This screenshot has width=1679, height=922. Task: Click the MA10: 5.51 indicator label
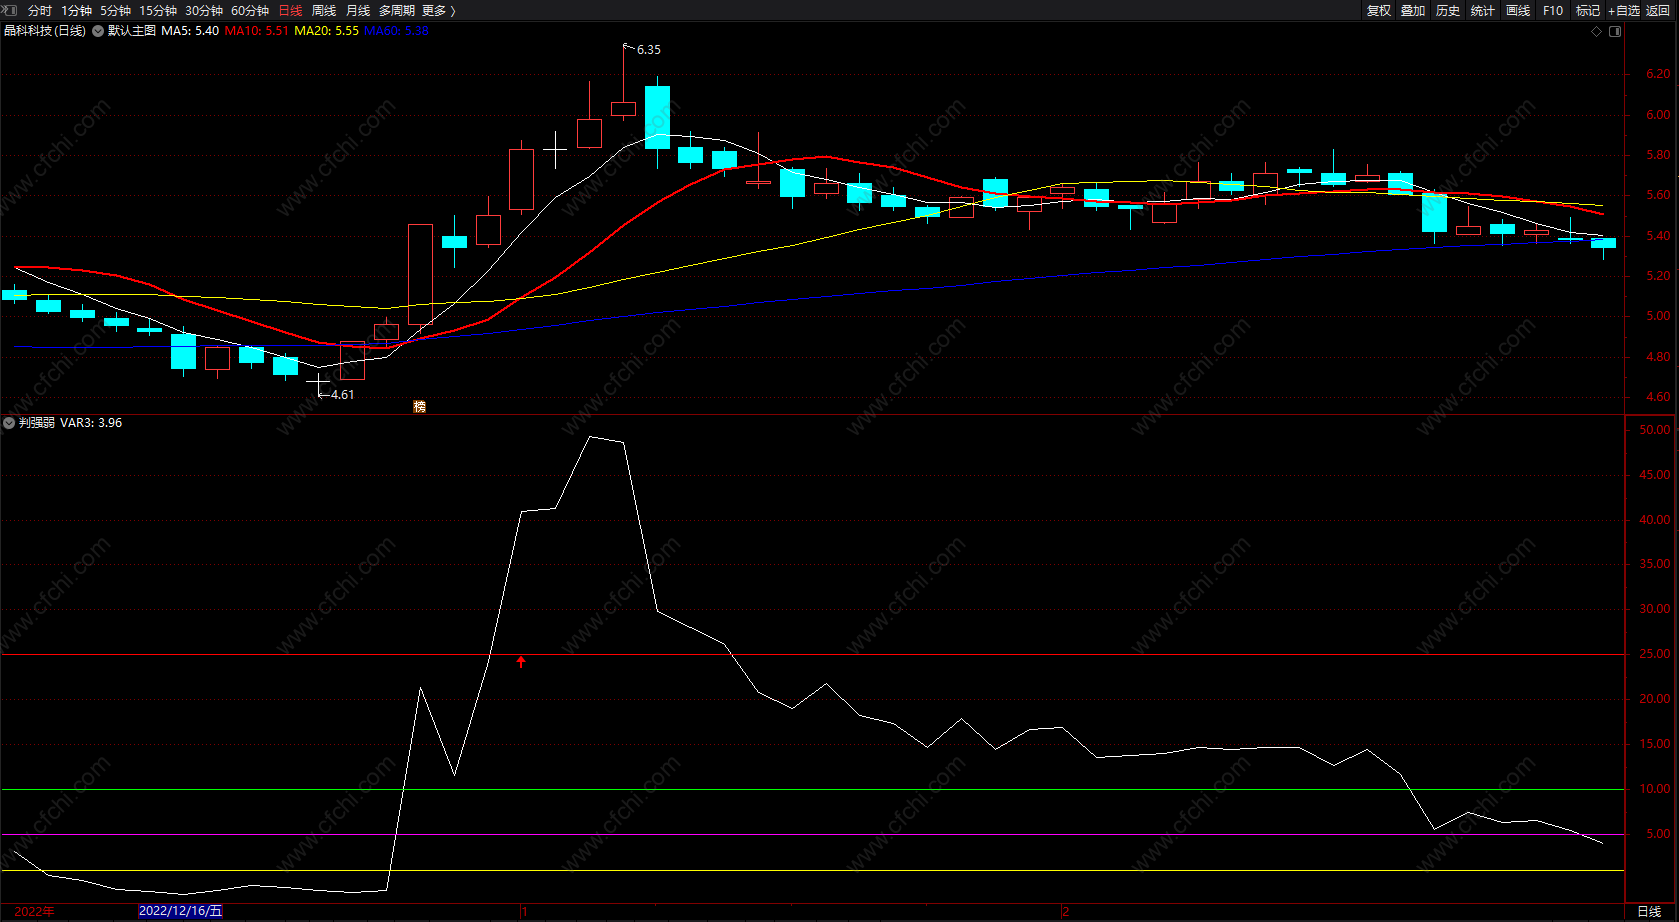pos(257,31)
